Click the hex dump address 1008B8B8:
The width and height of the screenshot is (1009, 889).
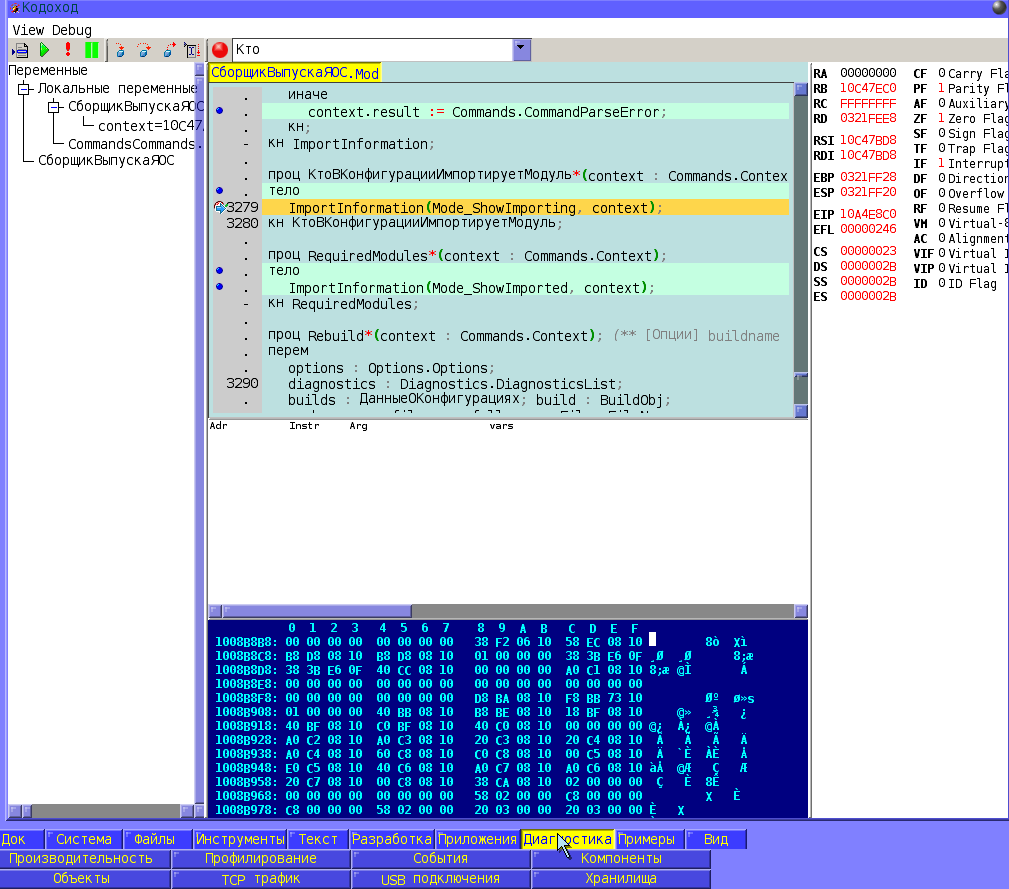click(x=246, y=641)
